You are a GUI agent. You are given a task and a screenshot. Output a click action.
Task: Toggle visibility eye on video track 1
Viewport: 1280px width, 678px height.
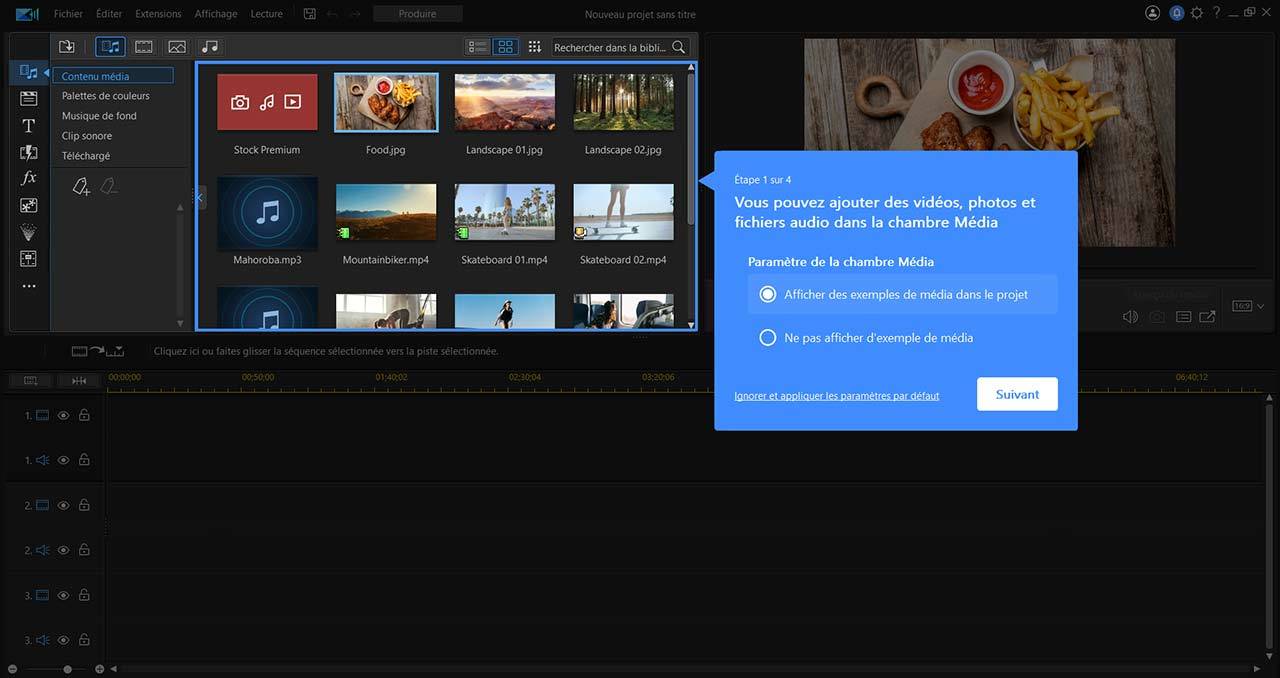pyautogui.click(x=63, y=415)
